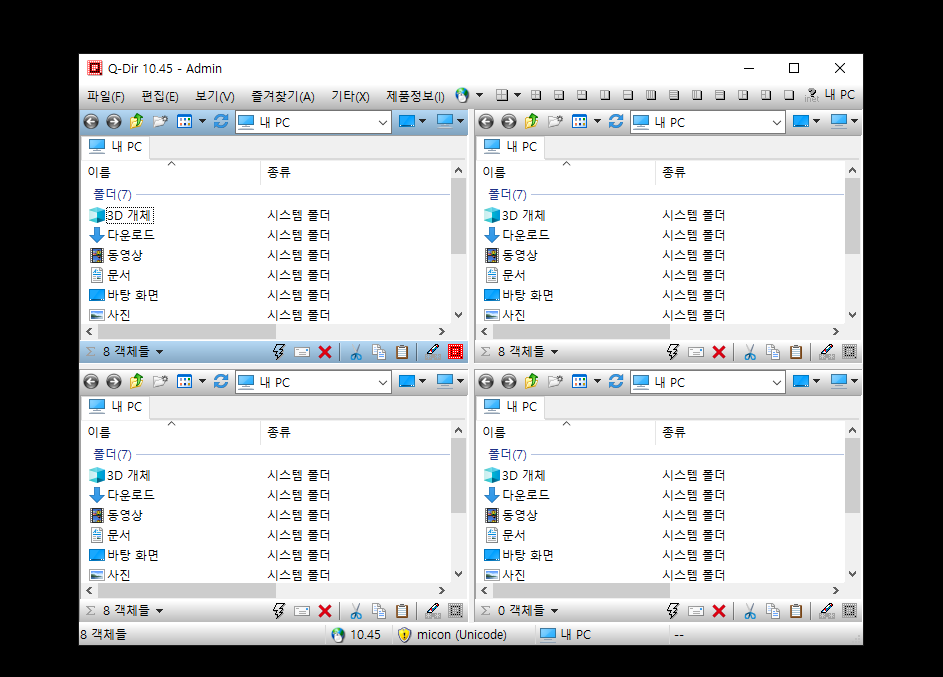The image size is (943, 677).
Task: Click the eraser/rename icon in top-right pane
Action: [x=827, y=352]
